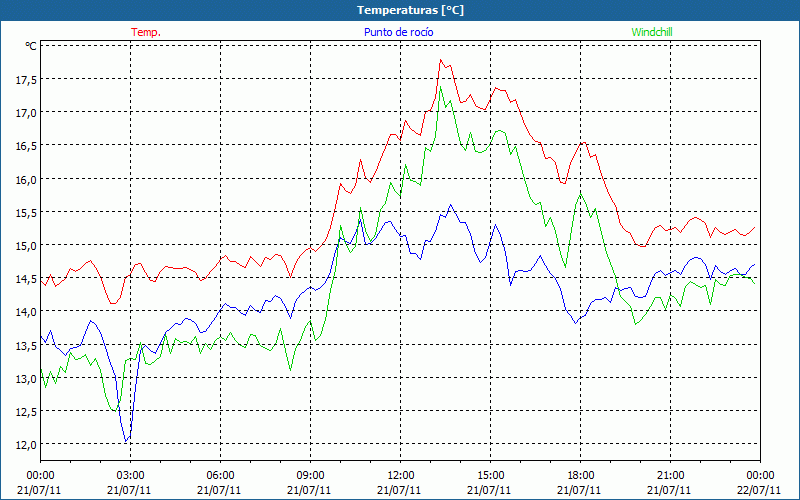The width and height of the screenshot is (800, 500).
Task: Select the red Temp. legend label
Action: pyautogui.click(x=146, y=32)
